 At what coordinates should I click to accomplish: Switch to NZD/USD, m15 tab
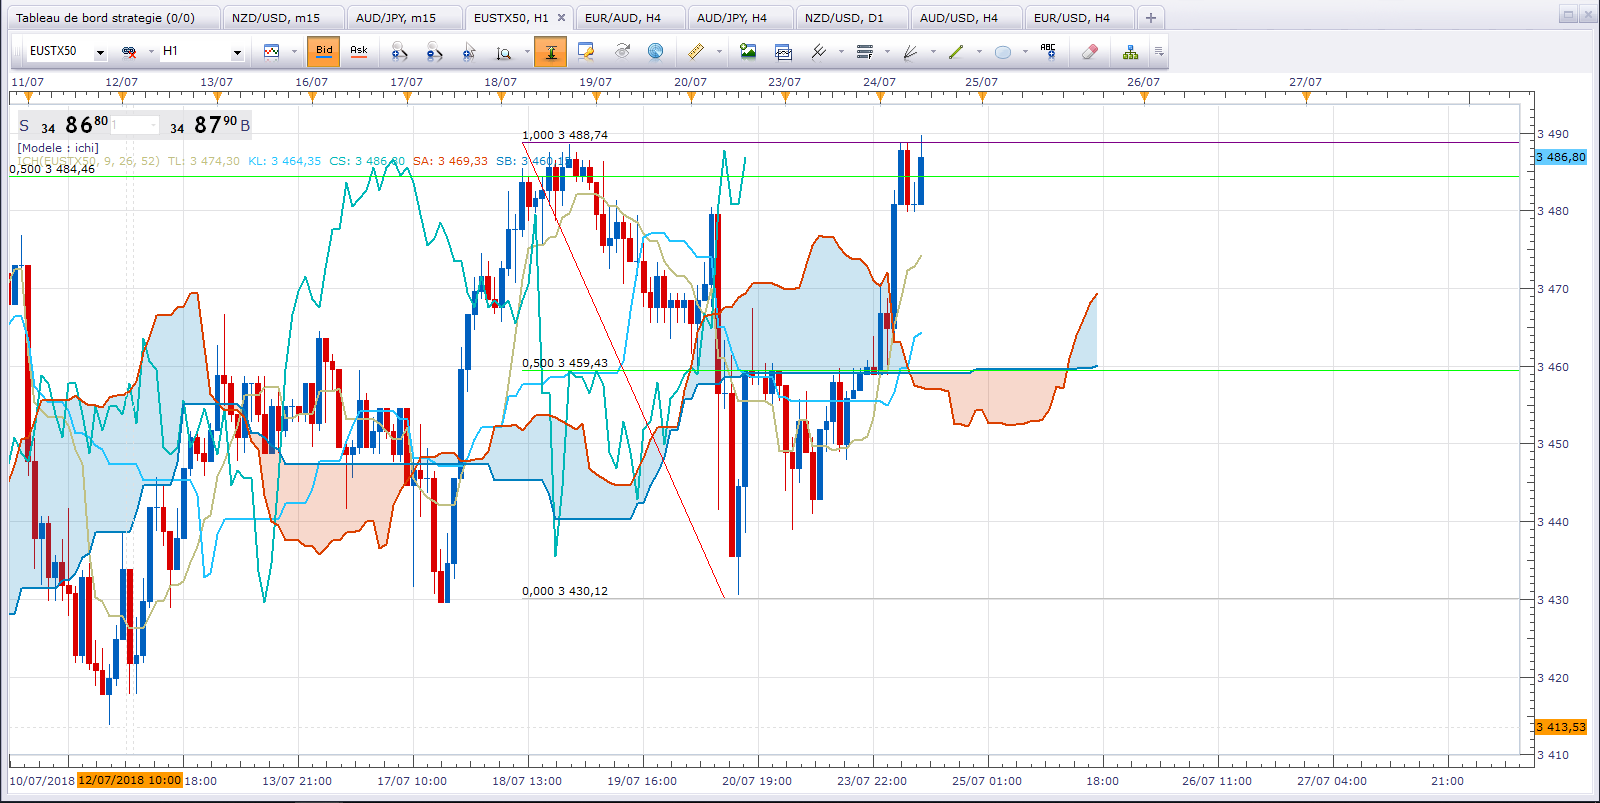(283, 18)
